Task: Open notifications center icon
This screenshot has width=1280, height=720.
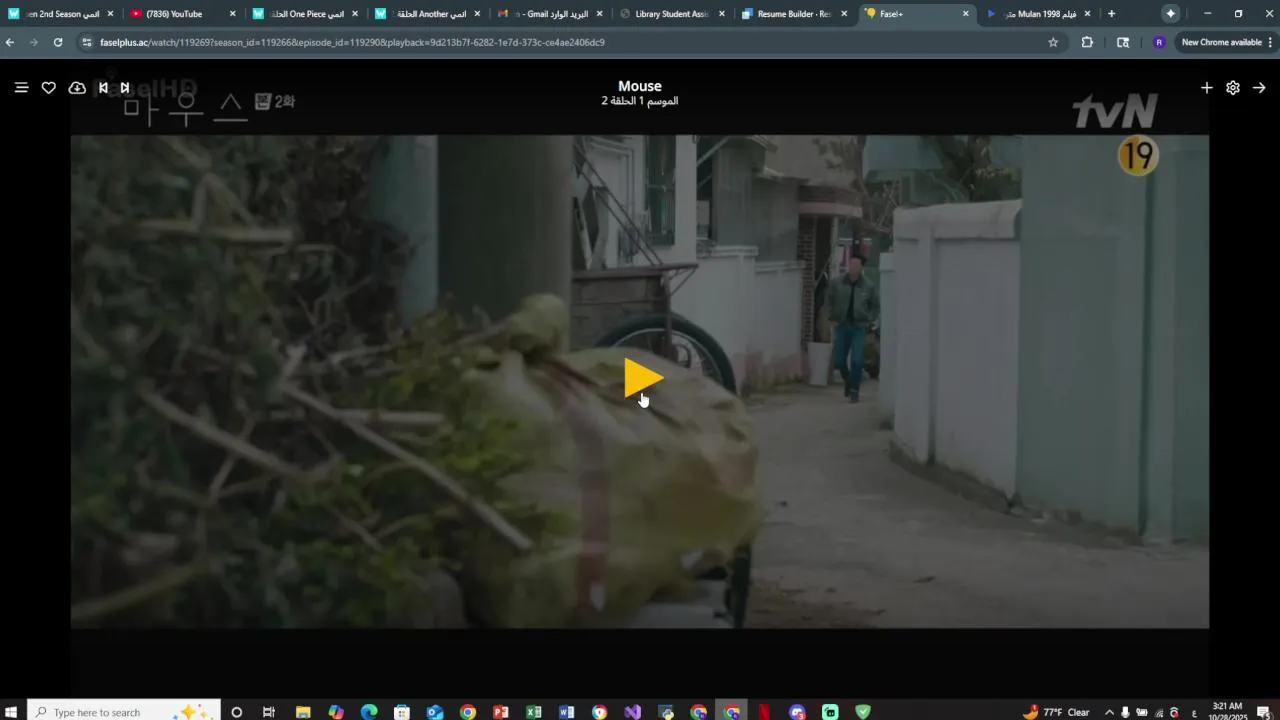Action: coord(1264,712)
